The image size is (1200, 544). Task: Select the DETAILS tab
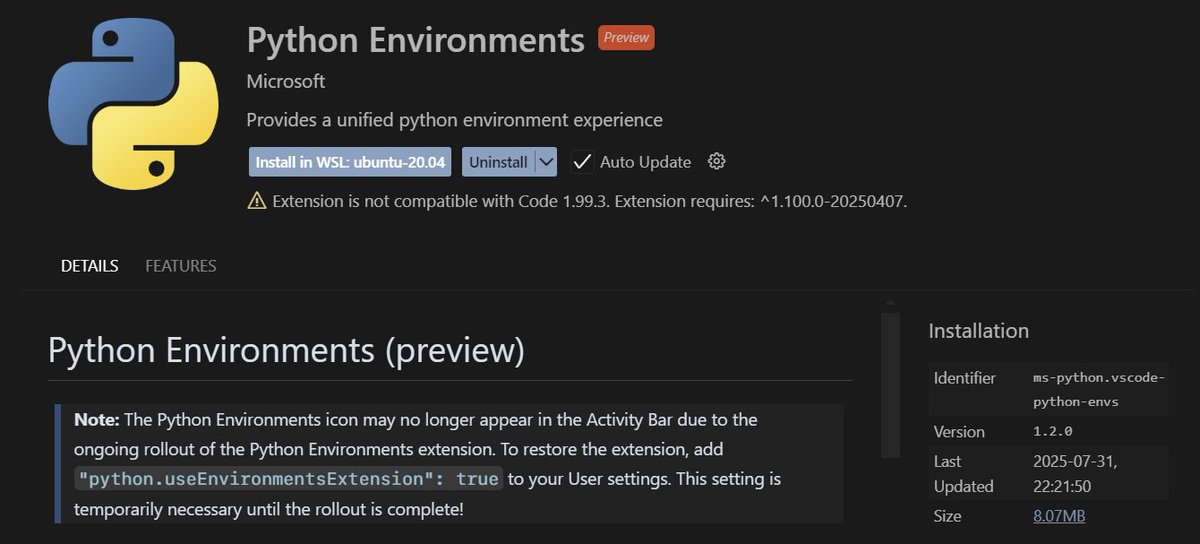click(x=89, y=266)
